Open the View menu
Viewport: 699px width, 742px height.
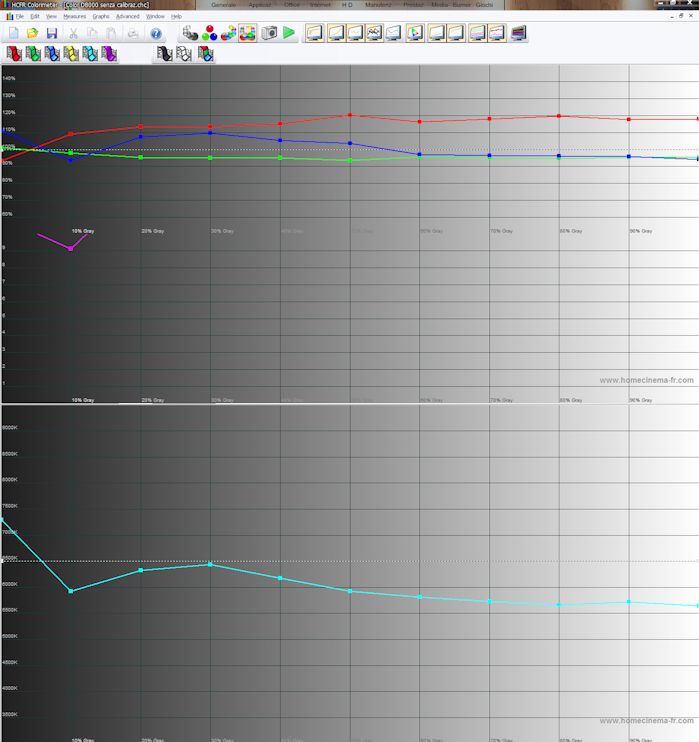tap(51, 16)
